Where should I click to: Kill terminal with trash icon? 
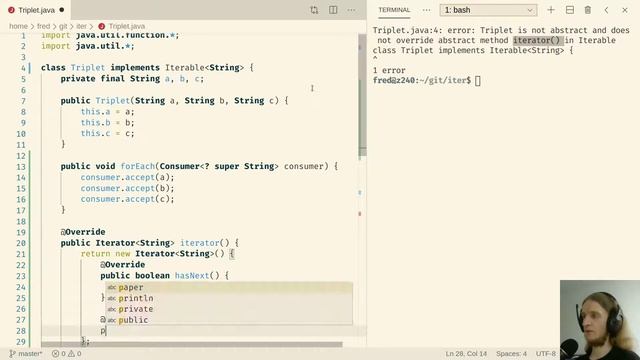pos(588,10)
